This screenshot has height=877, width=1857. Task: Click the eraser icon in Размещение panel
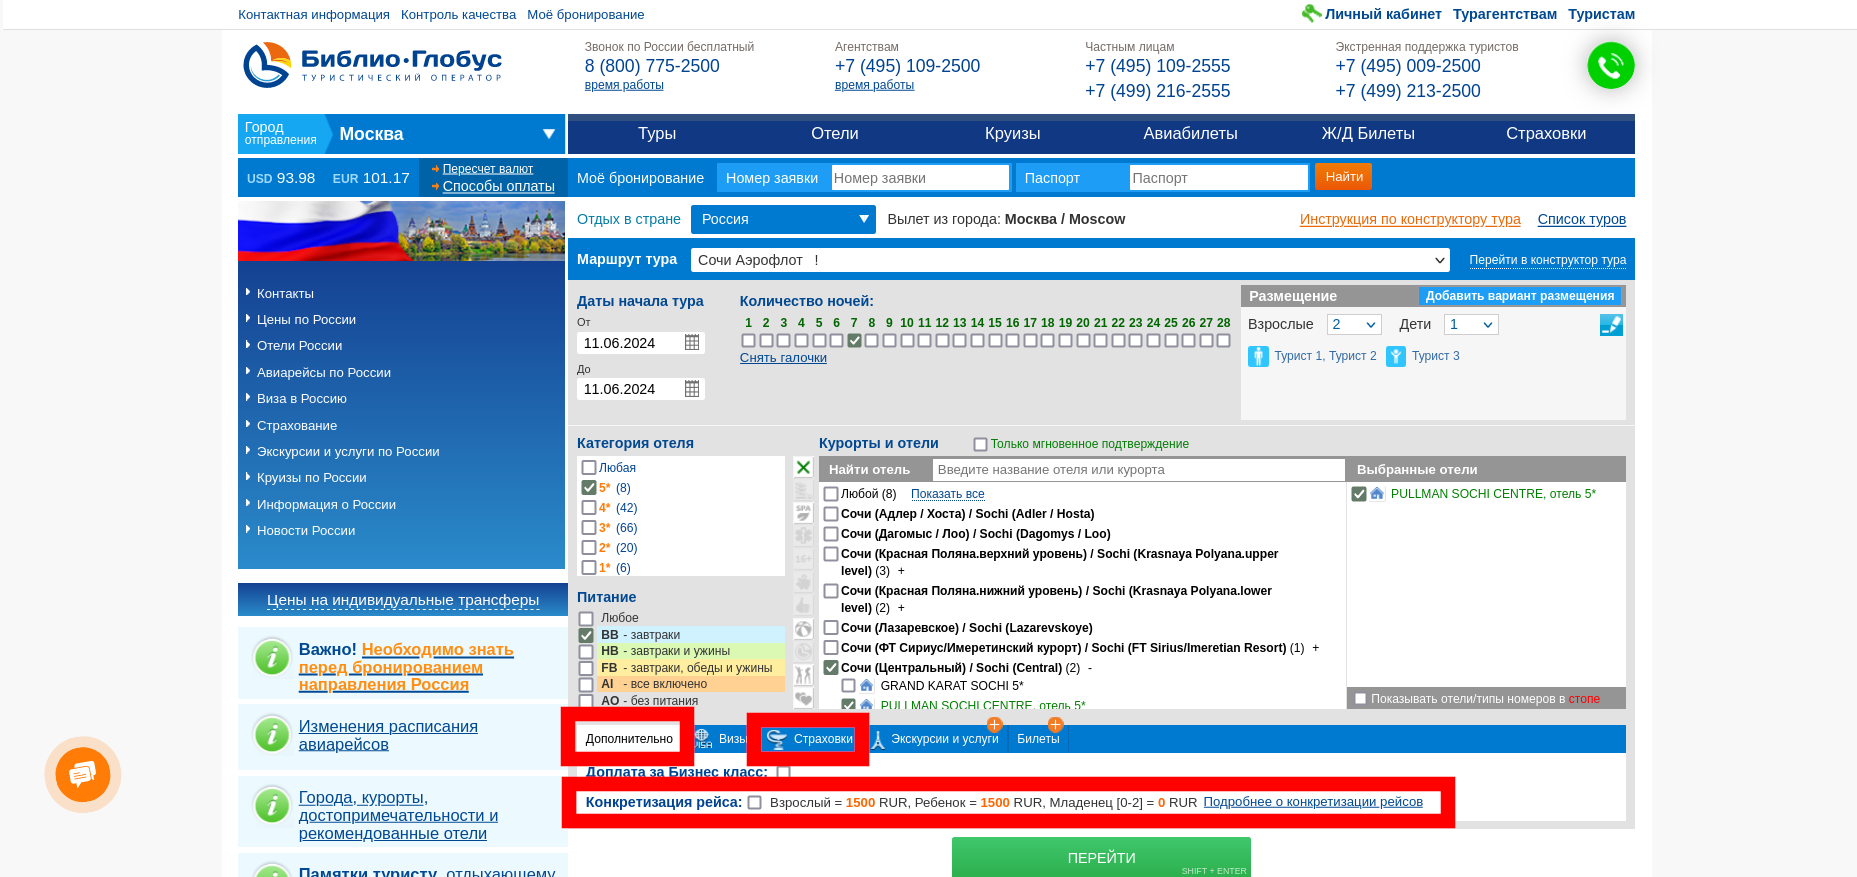[1610, 325]
